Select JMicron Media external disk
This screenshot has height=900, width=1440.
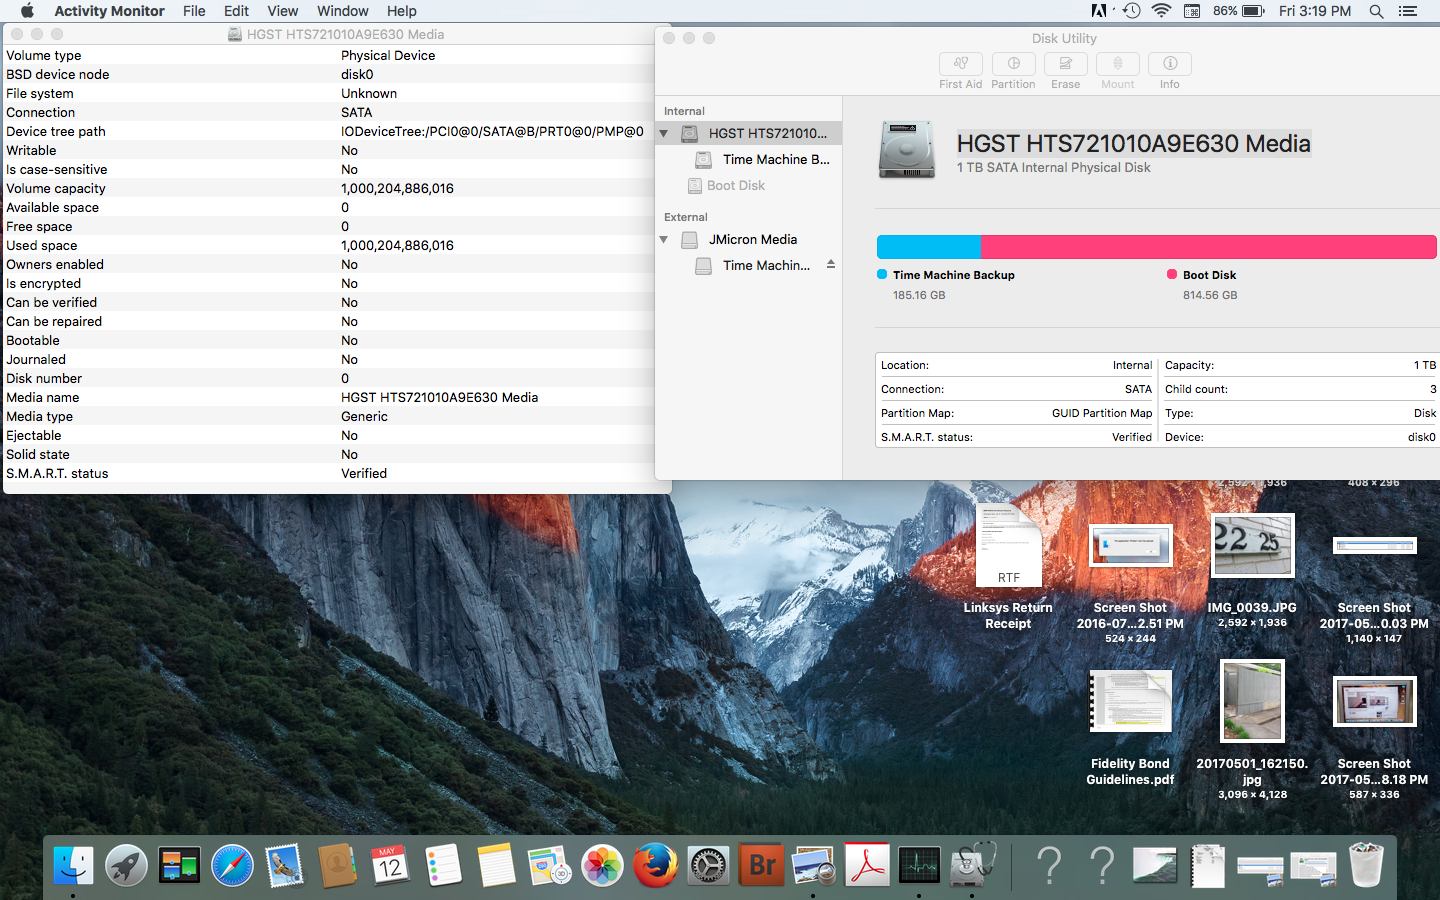pyautogui.click(x=749, y=239)
